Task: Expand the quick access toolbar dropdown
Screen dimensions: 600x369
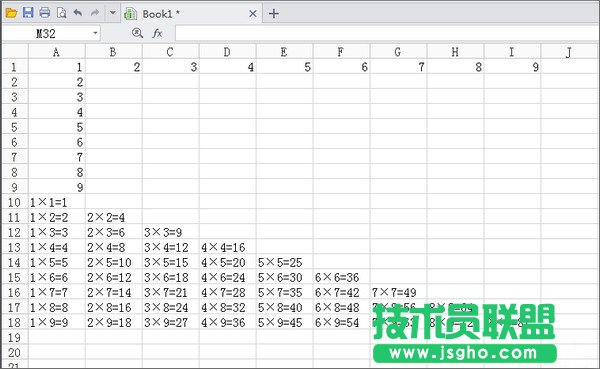Action: tap(112, 13)
